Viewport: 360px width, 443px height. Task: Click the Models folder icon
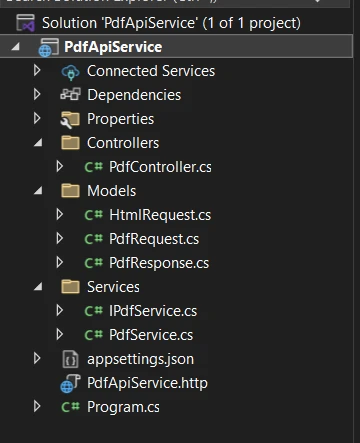tap(70, 191)
